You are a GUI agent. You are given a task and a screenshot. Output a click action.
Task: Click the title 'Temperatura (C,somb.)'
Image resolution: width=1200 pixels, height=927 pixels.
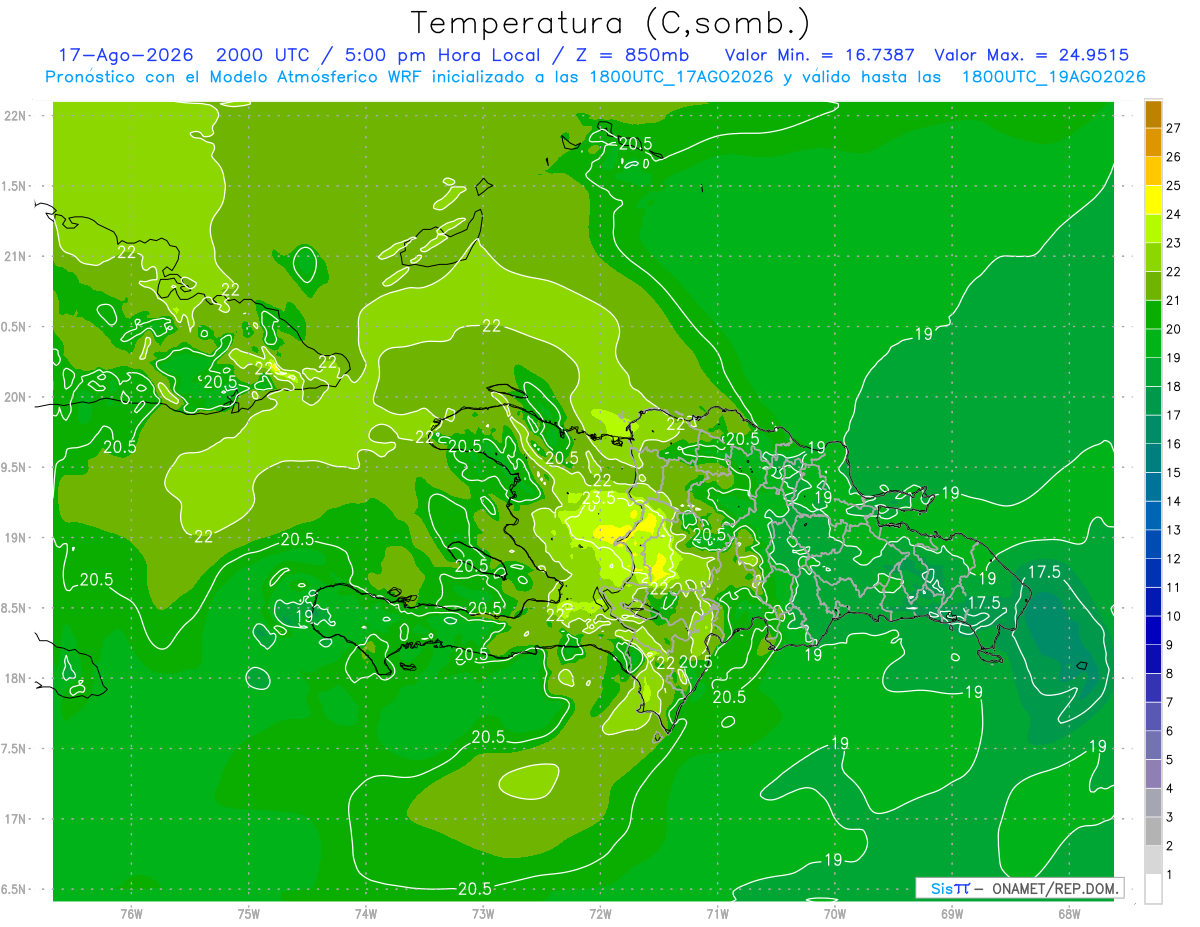click(x=610, y=22)
